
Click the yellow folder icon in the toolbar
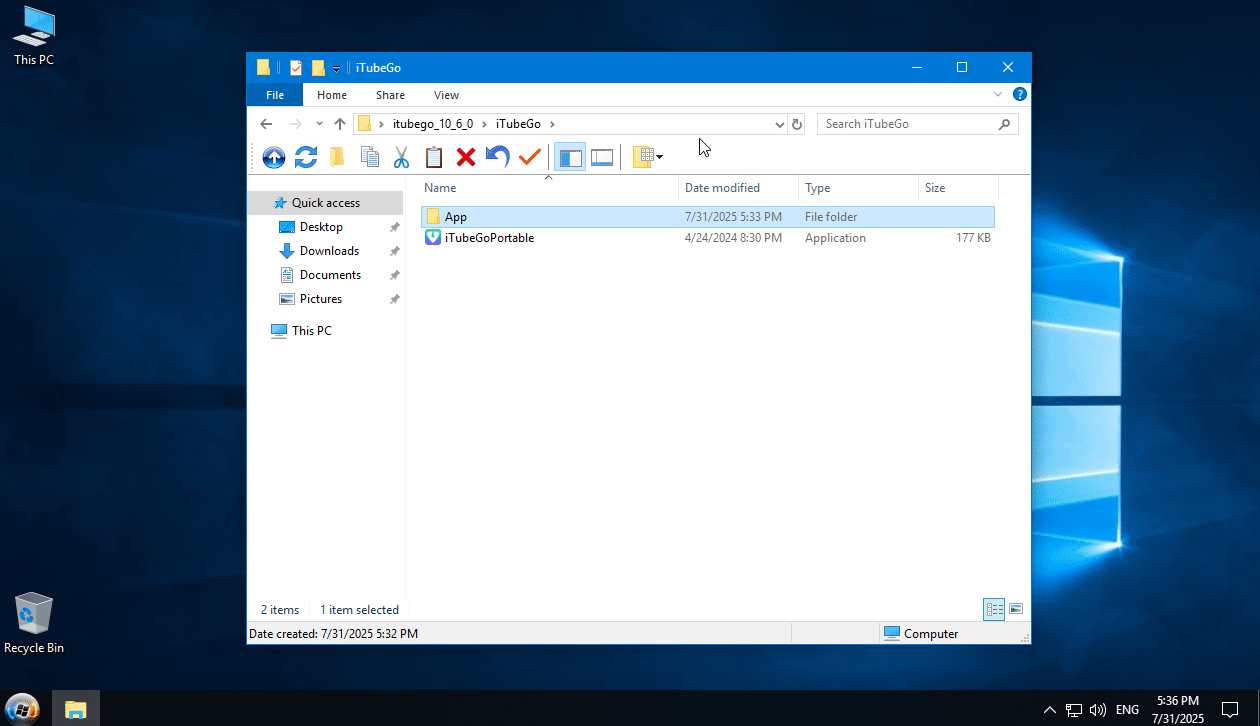coord(338,157)
